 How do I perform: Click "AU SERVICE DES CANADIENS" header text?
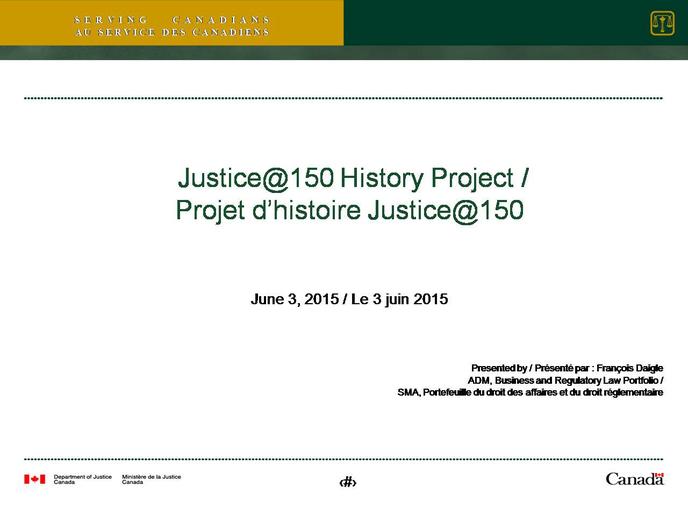(172, 32)
